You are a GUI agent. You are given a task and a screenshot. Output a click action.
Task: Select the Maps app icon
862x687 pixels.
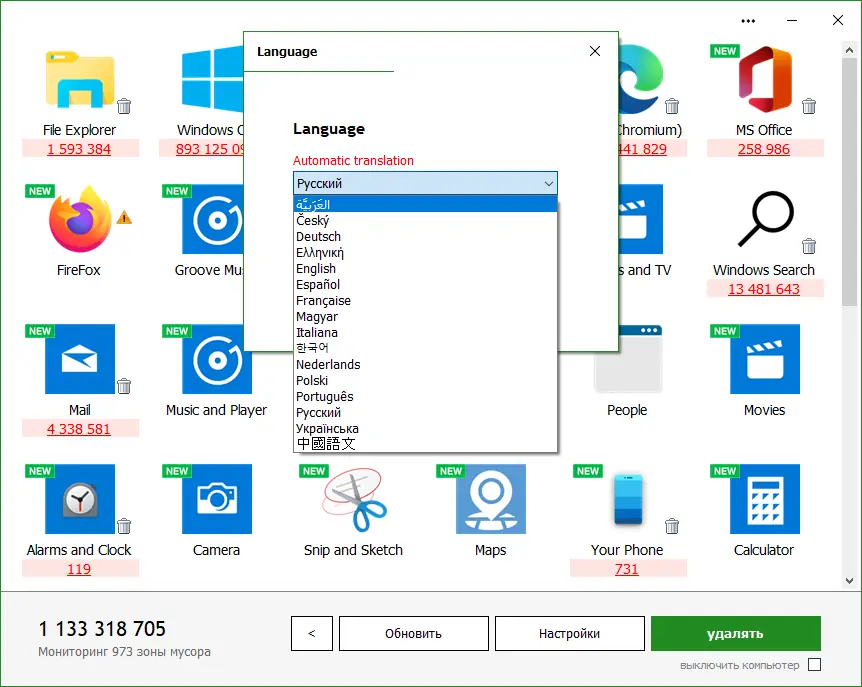[491, 499]
